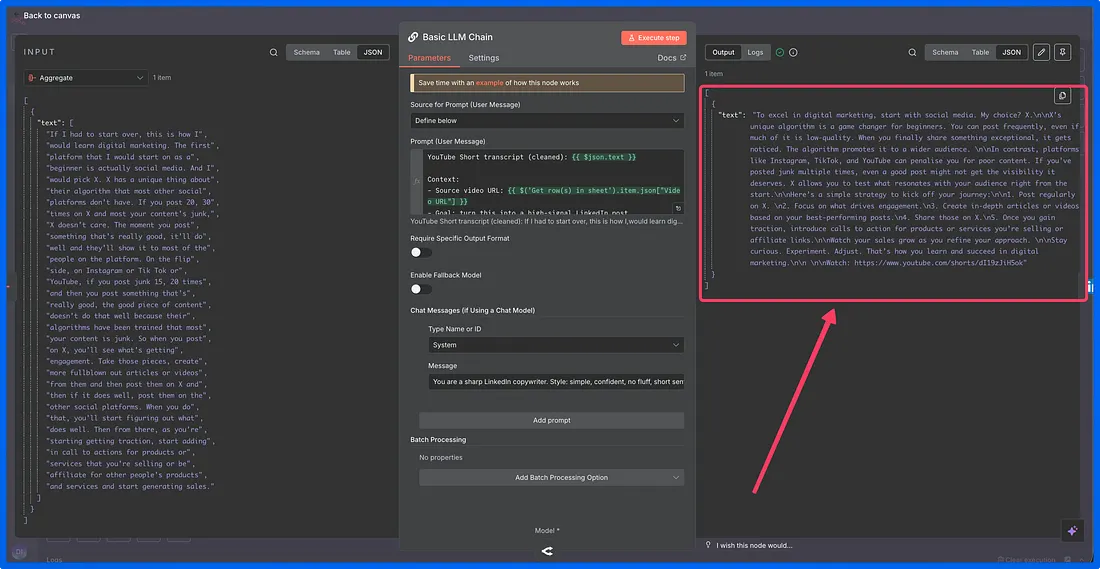1100x569 pixels.
Task: Enable the Require Specific Output Format toggle
Action: [422, 252]
